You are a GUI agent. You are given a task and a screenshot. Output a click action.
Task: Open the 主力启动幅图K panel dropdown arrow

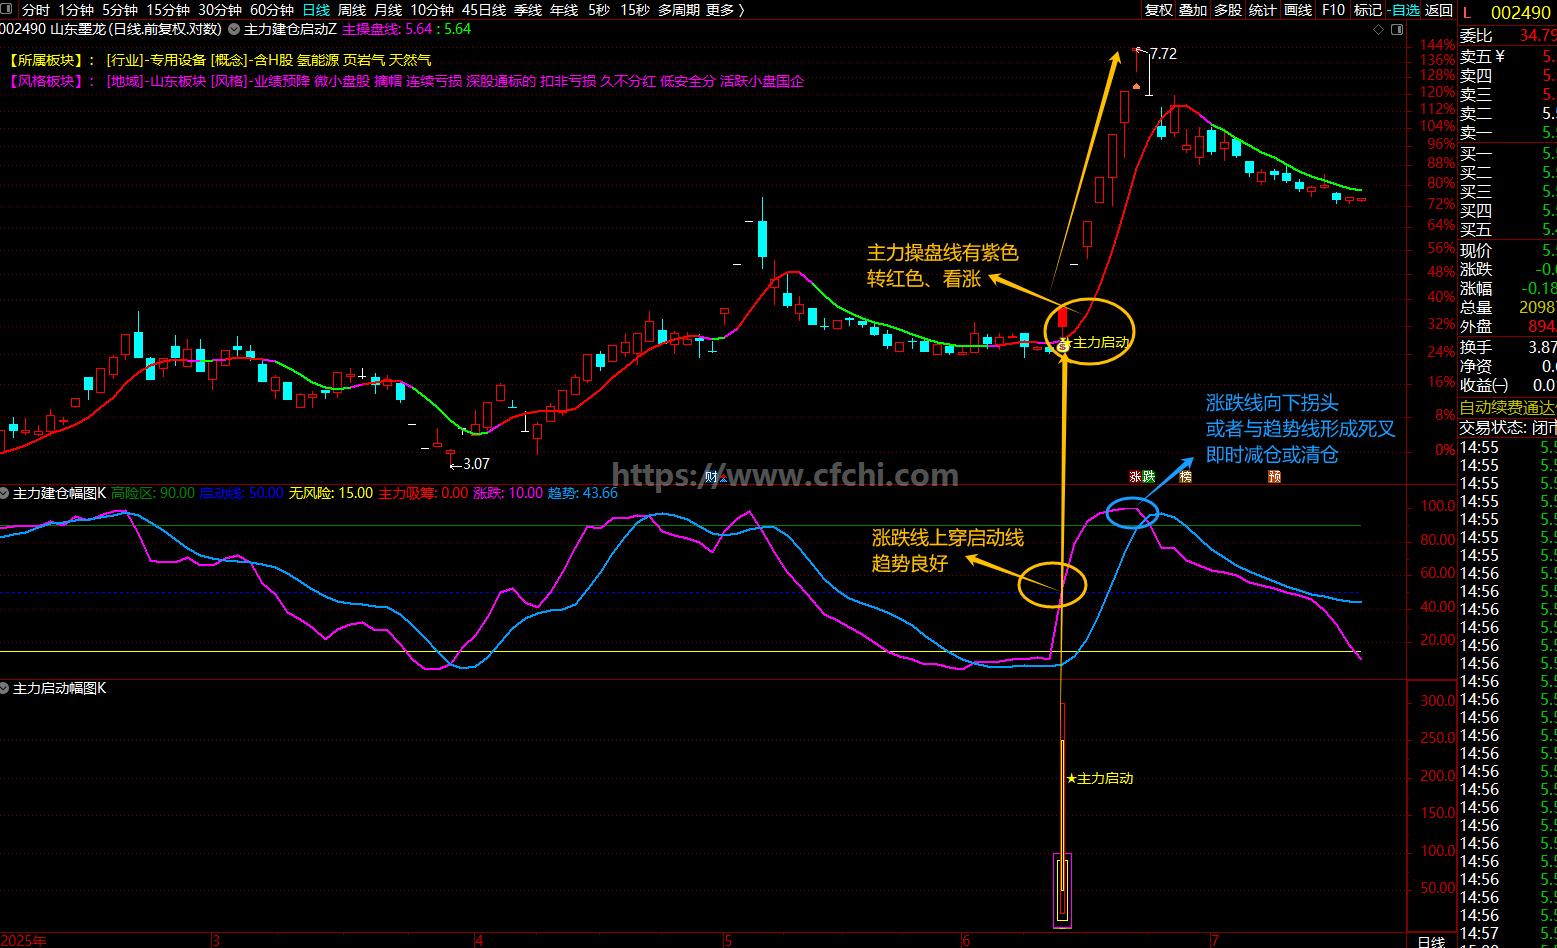click(x=5, y=688)
